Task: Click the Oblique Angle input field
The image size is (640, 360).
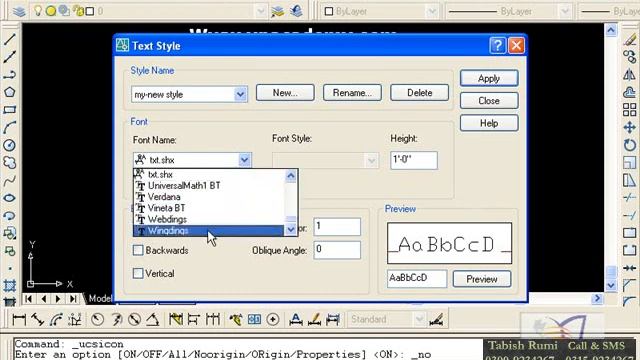Action: point(337,250)
